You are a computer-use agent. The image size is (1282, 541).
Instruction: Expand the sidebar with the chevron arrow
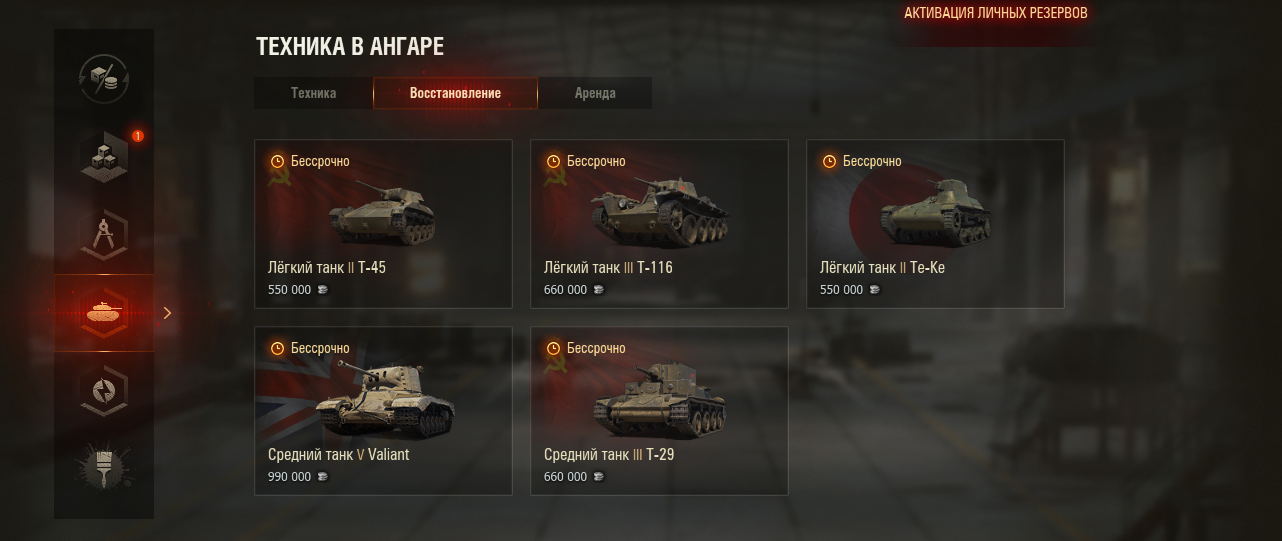point(167,313)
